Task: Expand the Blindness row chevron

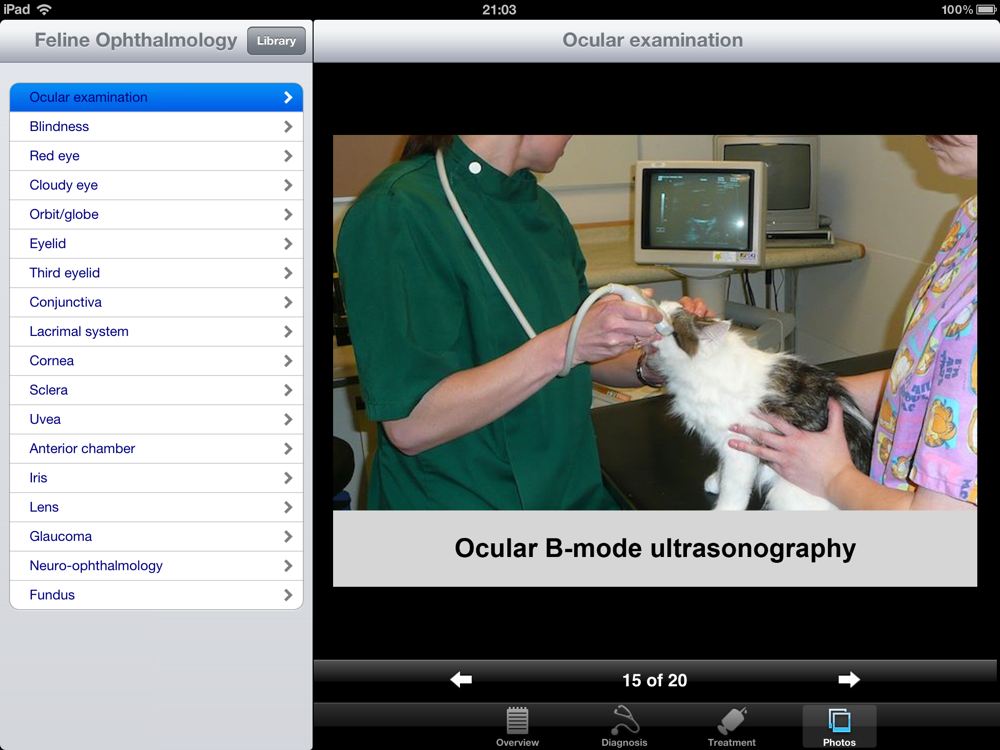Action: [x=288, y=126]
